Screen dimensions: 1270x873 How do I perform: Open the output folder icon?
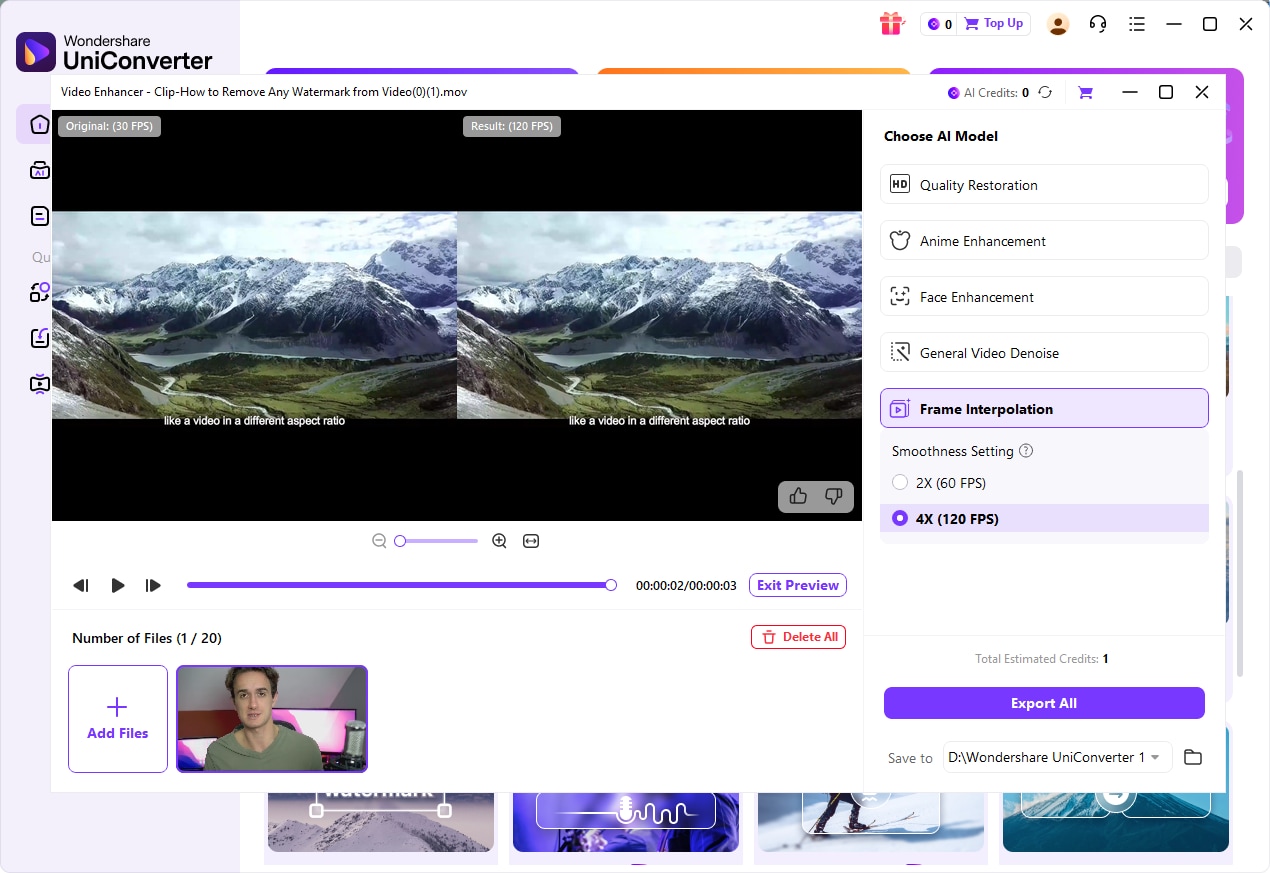coord(1192,757)
